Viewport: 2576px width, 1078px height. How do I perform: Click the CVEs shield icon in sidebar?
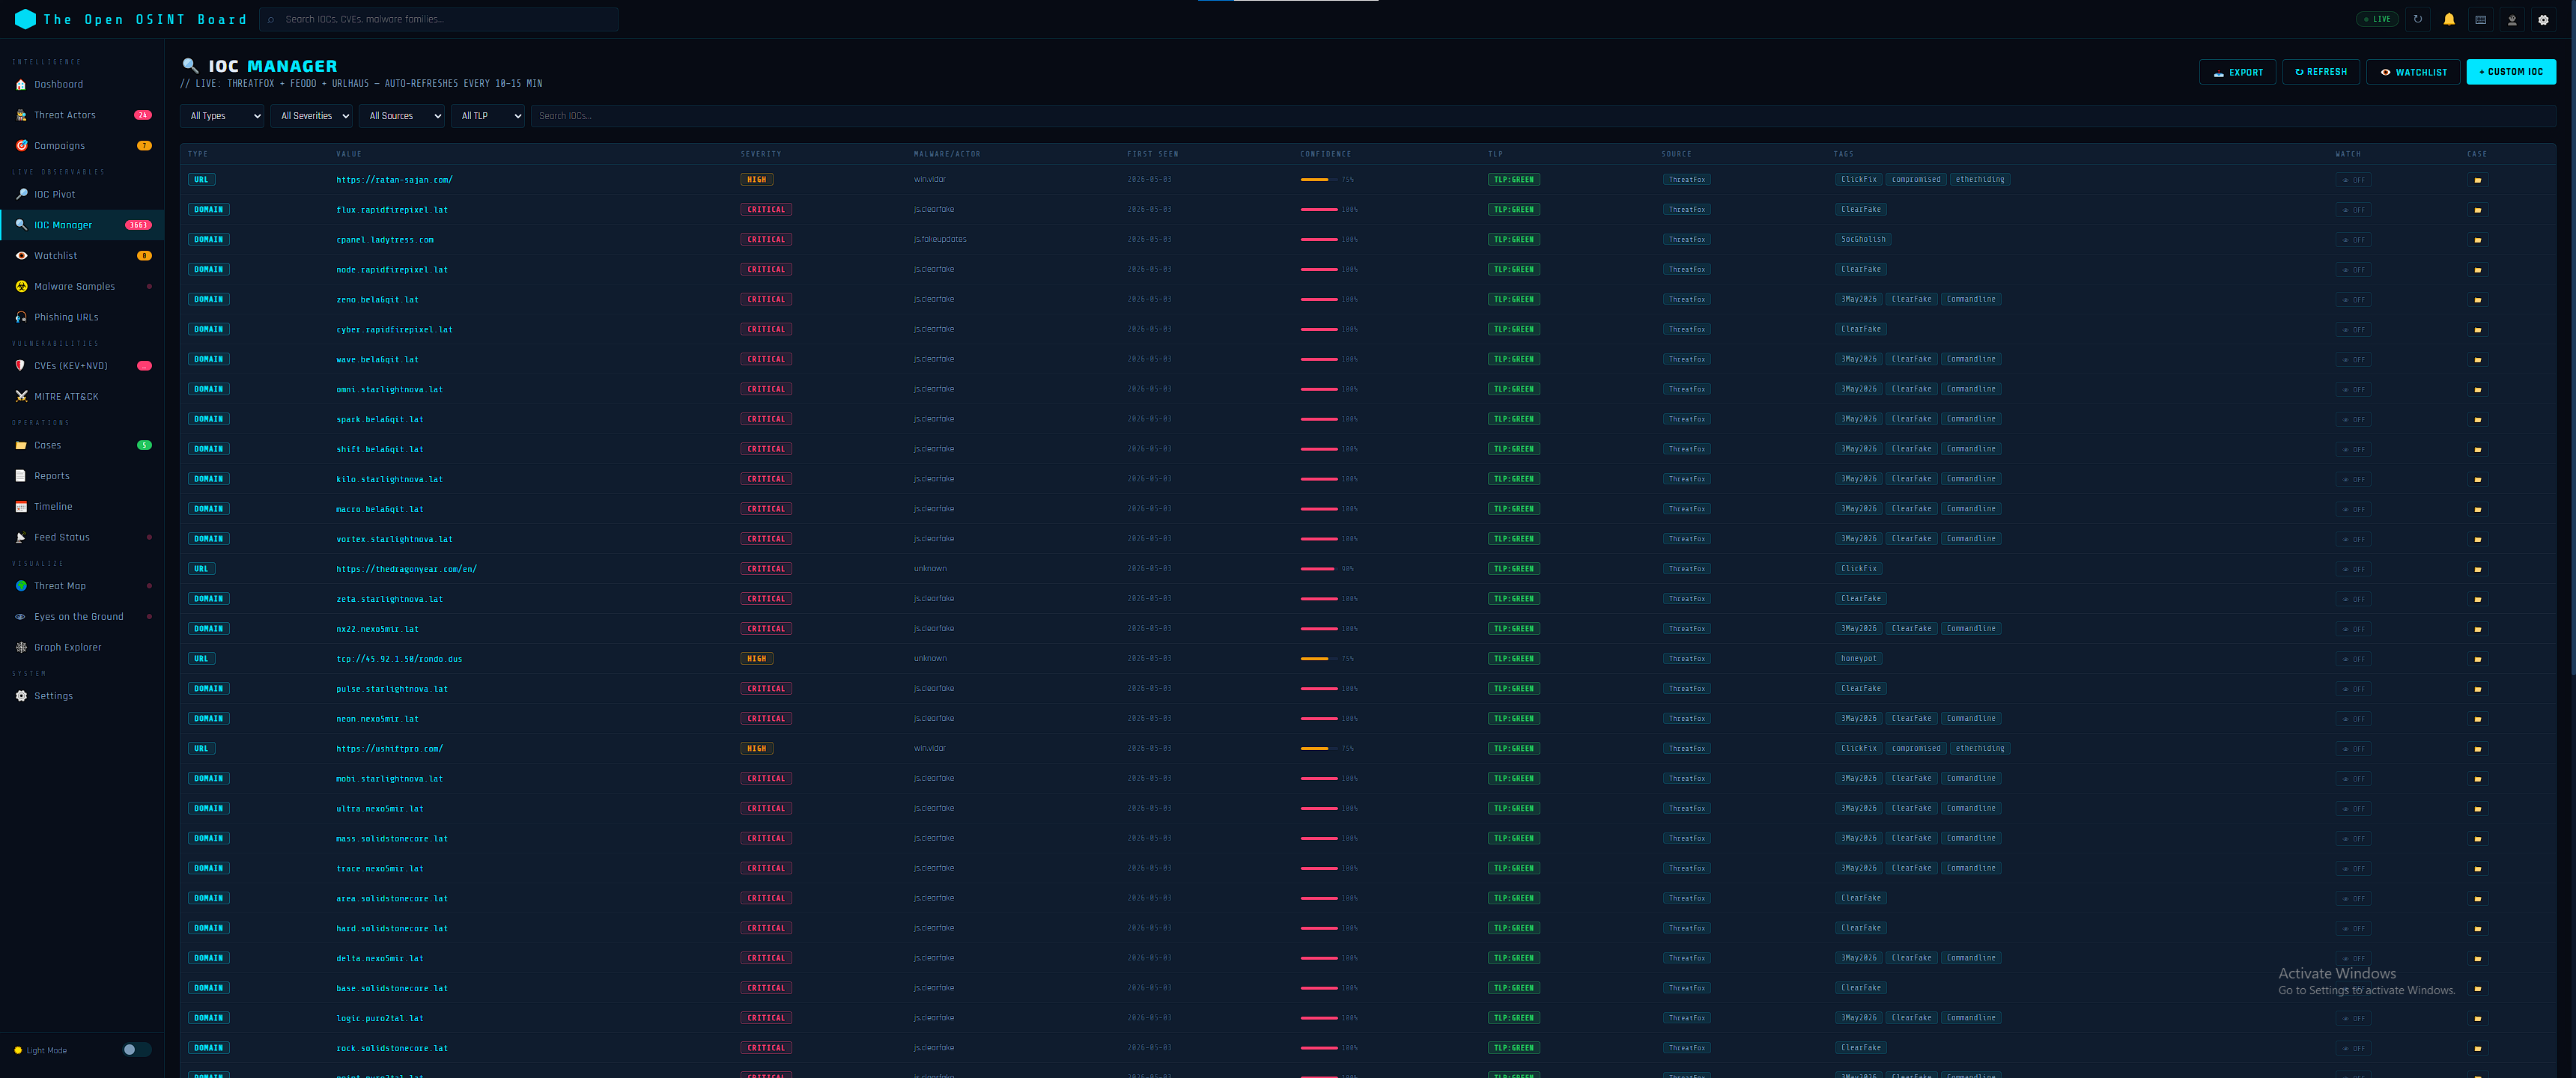(x=21, y=366)
